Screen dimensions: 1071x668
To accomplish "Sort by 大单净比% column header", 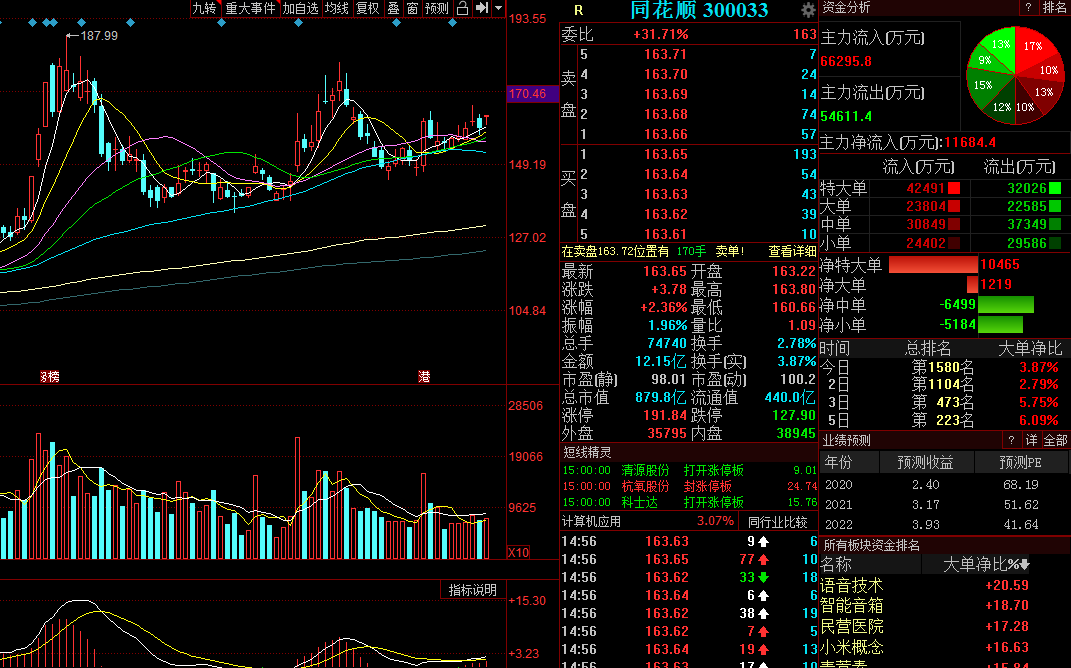I will click(x=986, y=565).
